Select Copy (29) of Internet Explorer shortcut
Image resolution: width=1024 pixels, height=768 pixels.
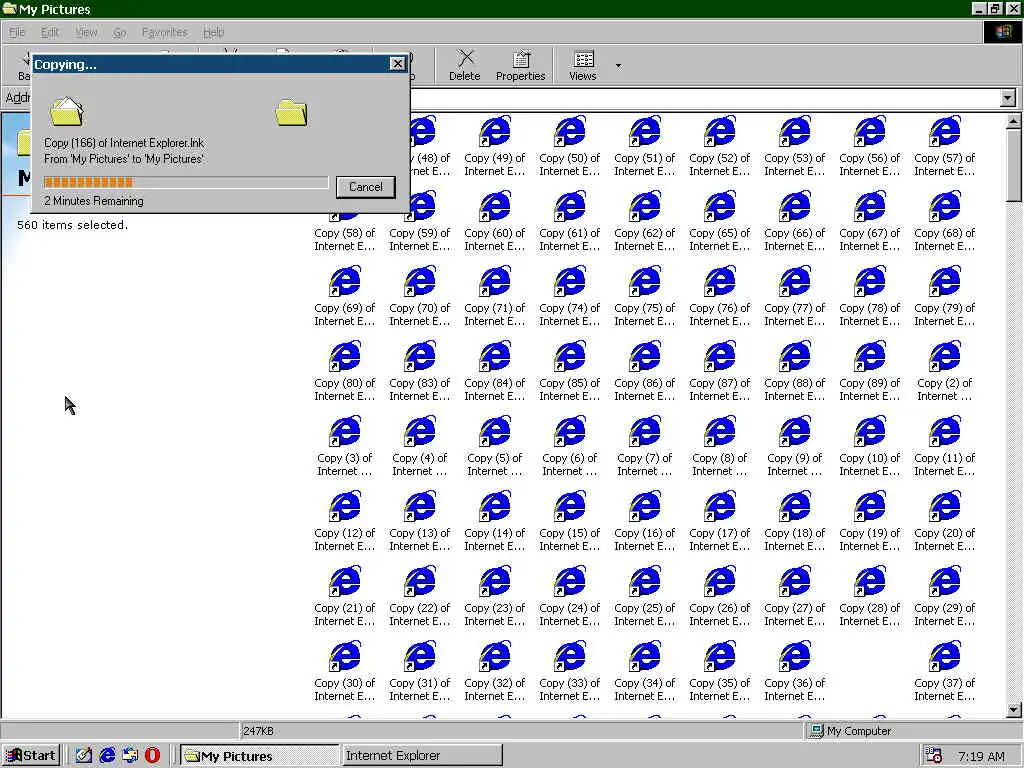(x=945, y=597)
